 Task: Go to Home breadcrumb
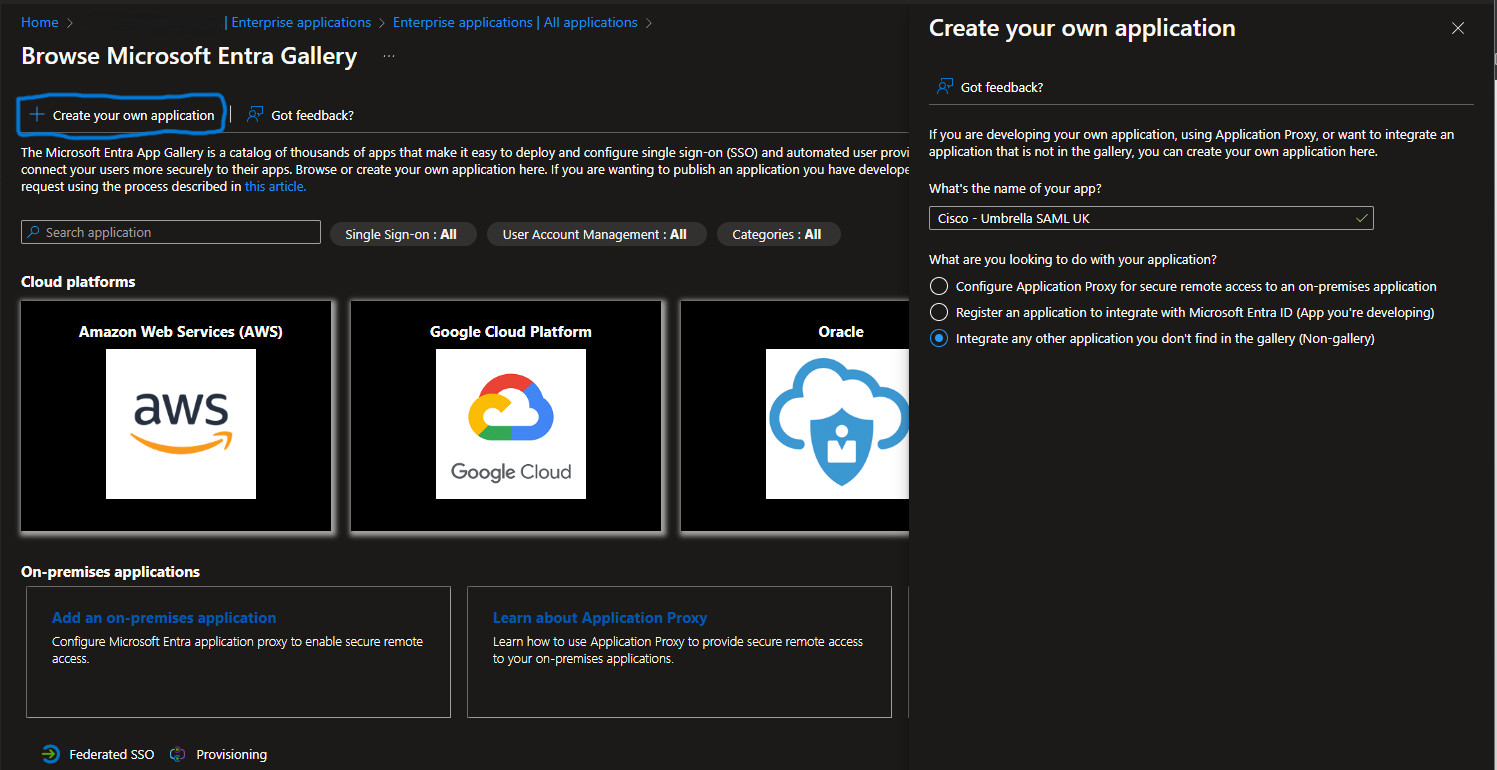coord(40,22)
